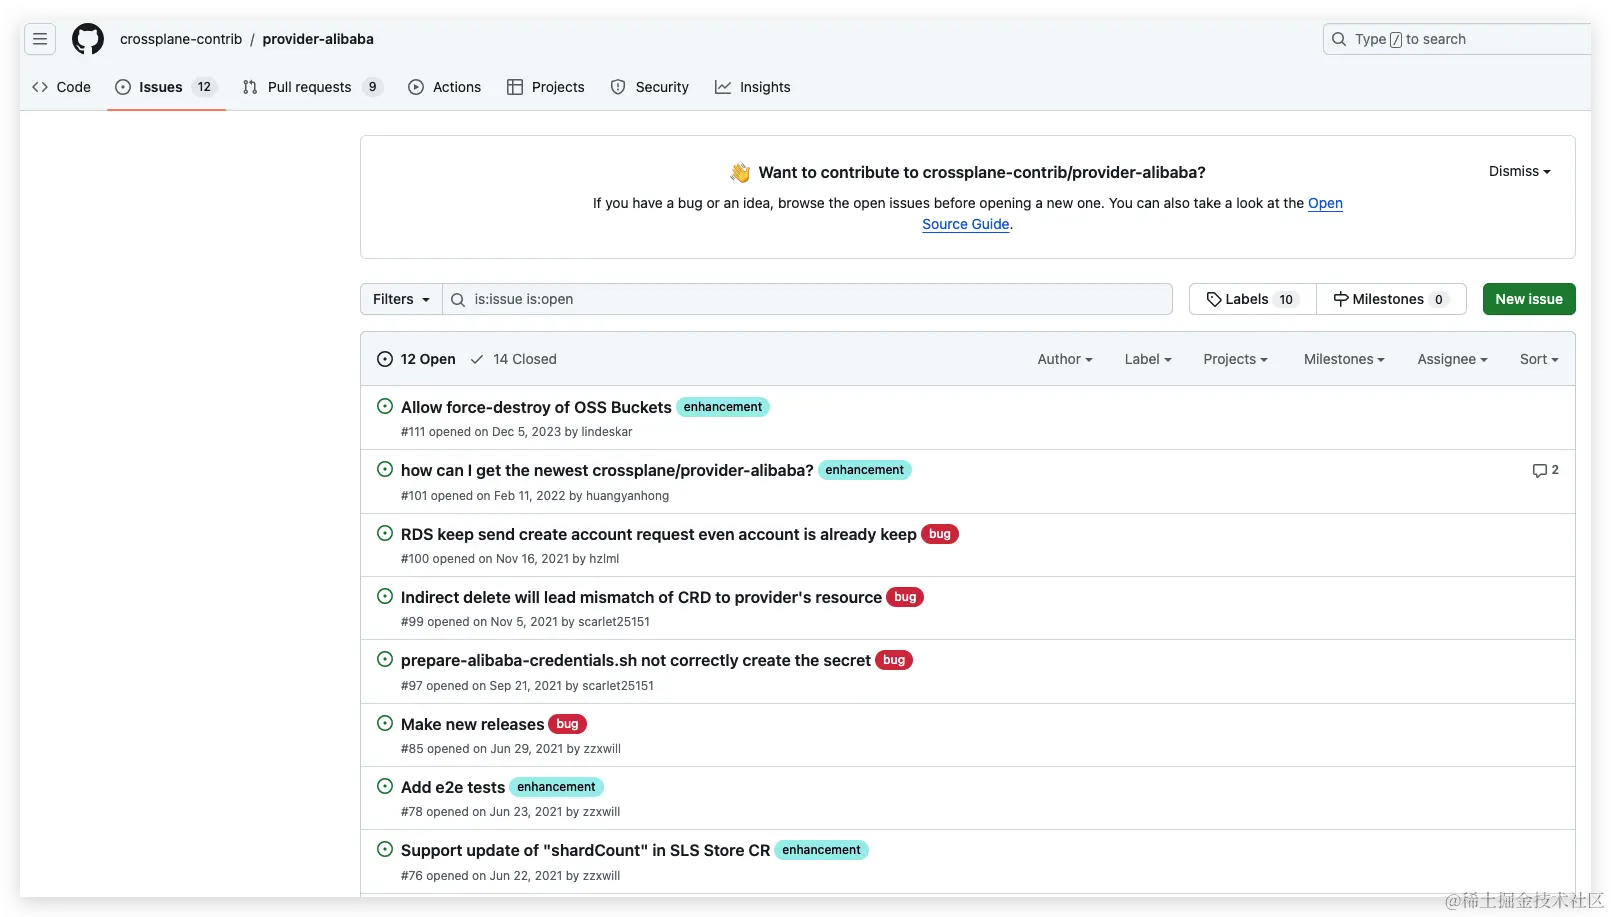Open author huangyanhong's issues
Screen dimensions: 1611x917
click(x=627, y=496)
